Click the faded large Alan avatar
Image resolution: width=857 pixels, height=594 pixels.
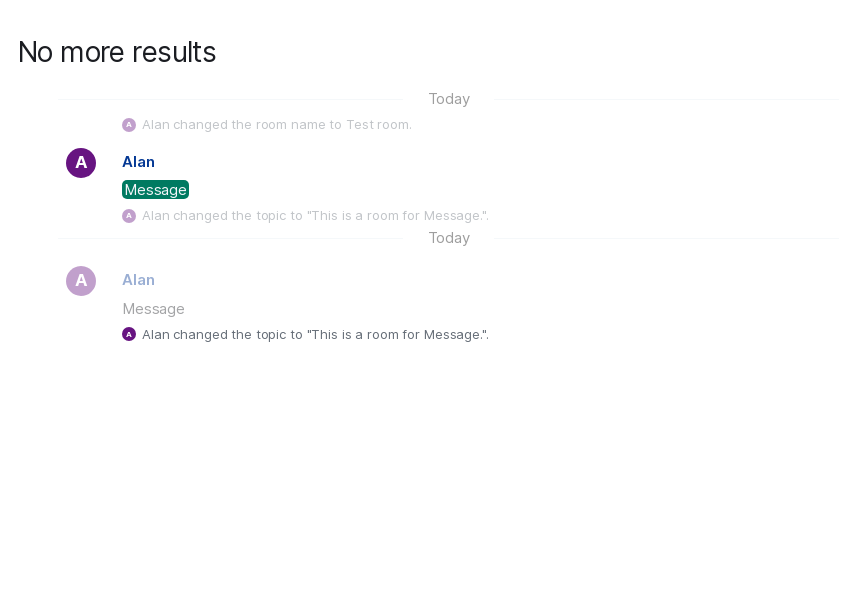coord(81,281)
